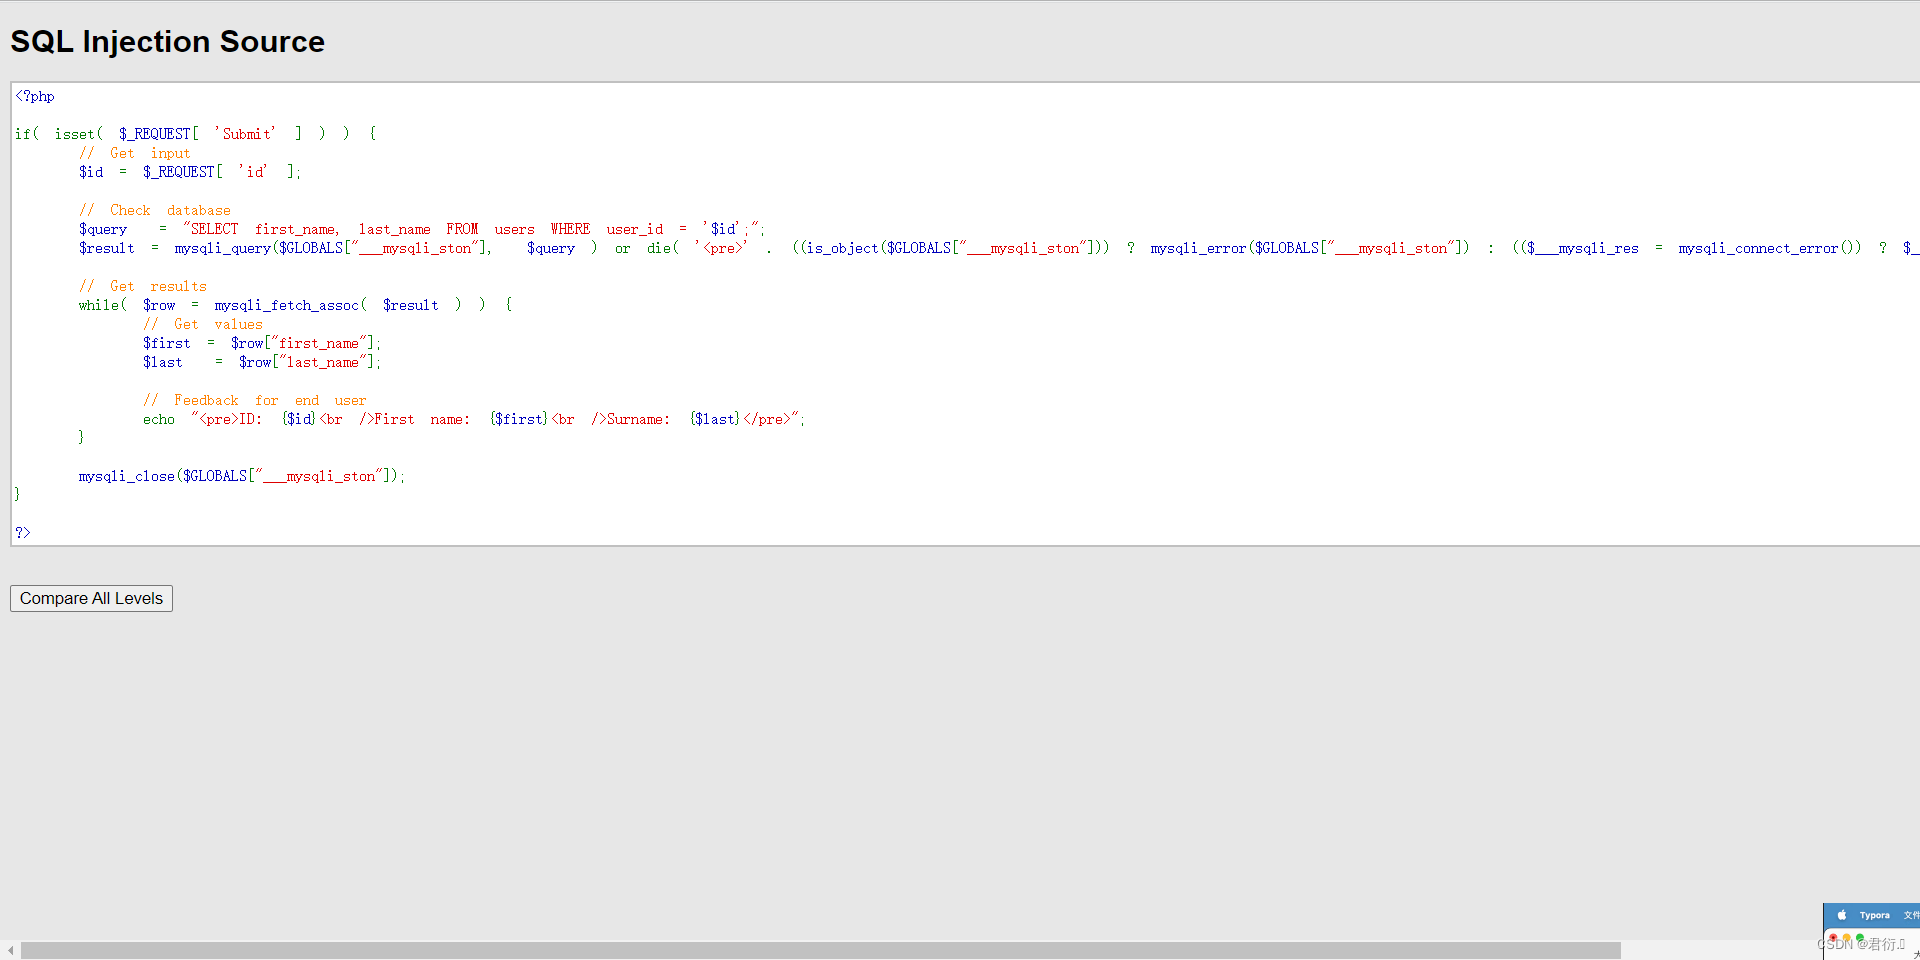The image size is (1920, 960).
Task: Click the 'mysqli_close' function call
Action: 126,476
